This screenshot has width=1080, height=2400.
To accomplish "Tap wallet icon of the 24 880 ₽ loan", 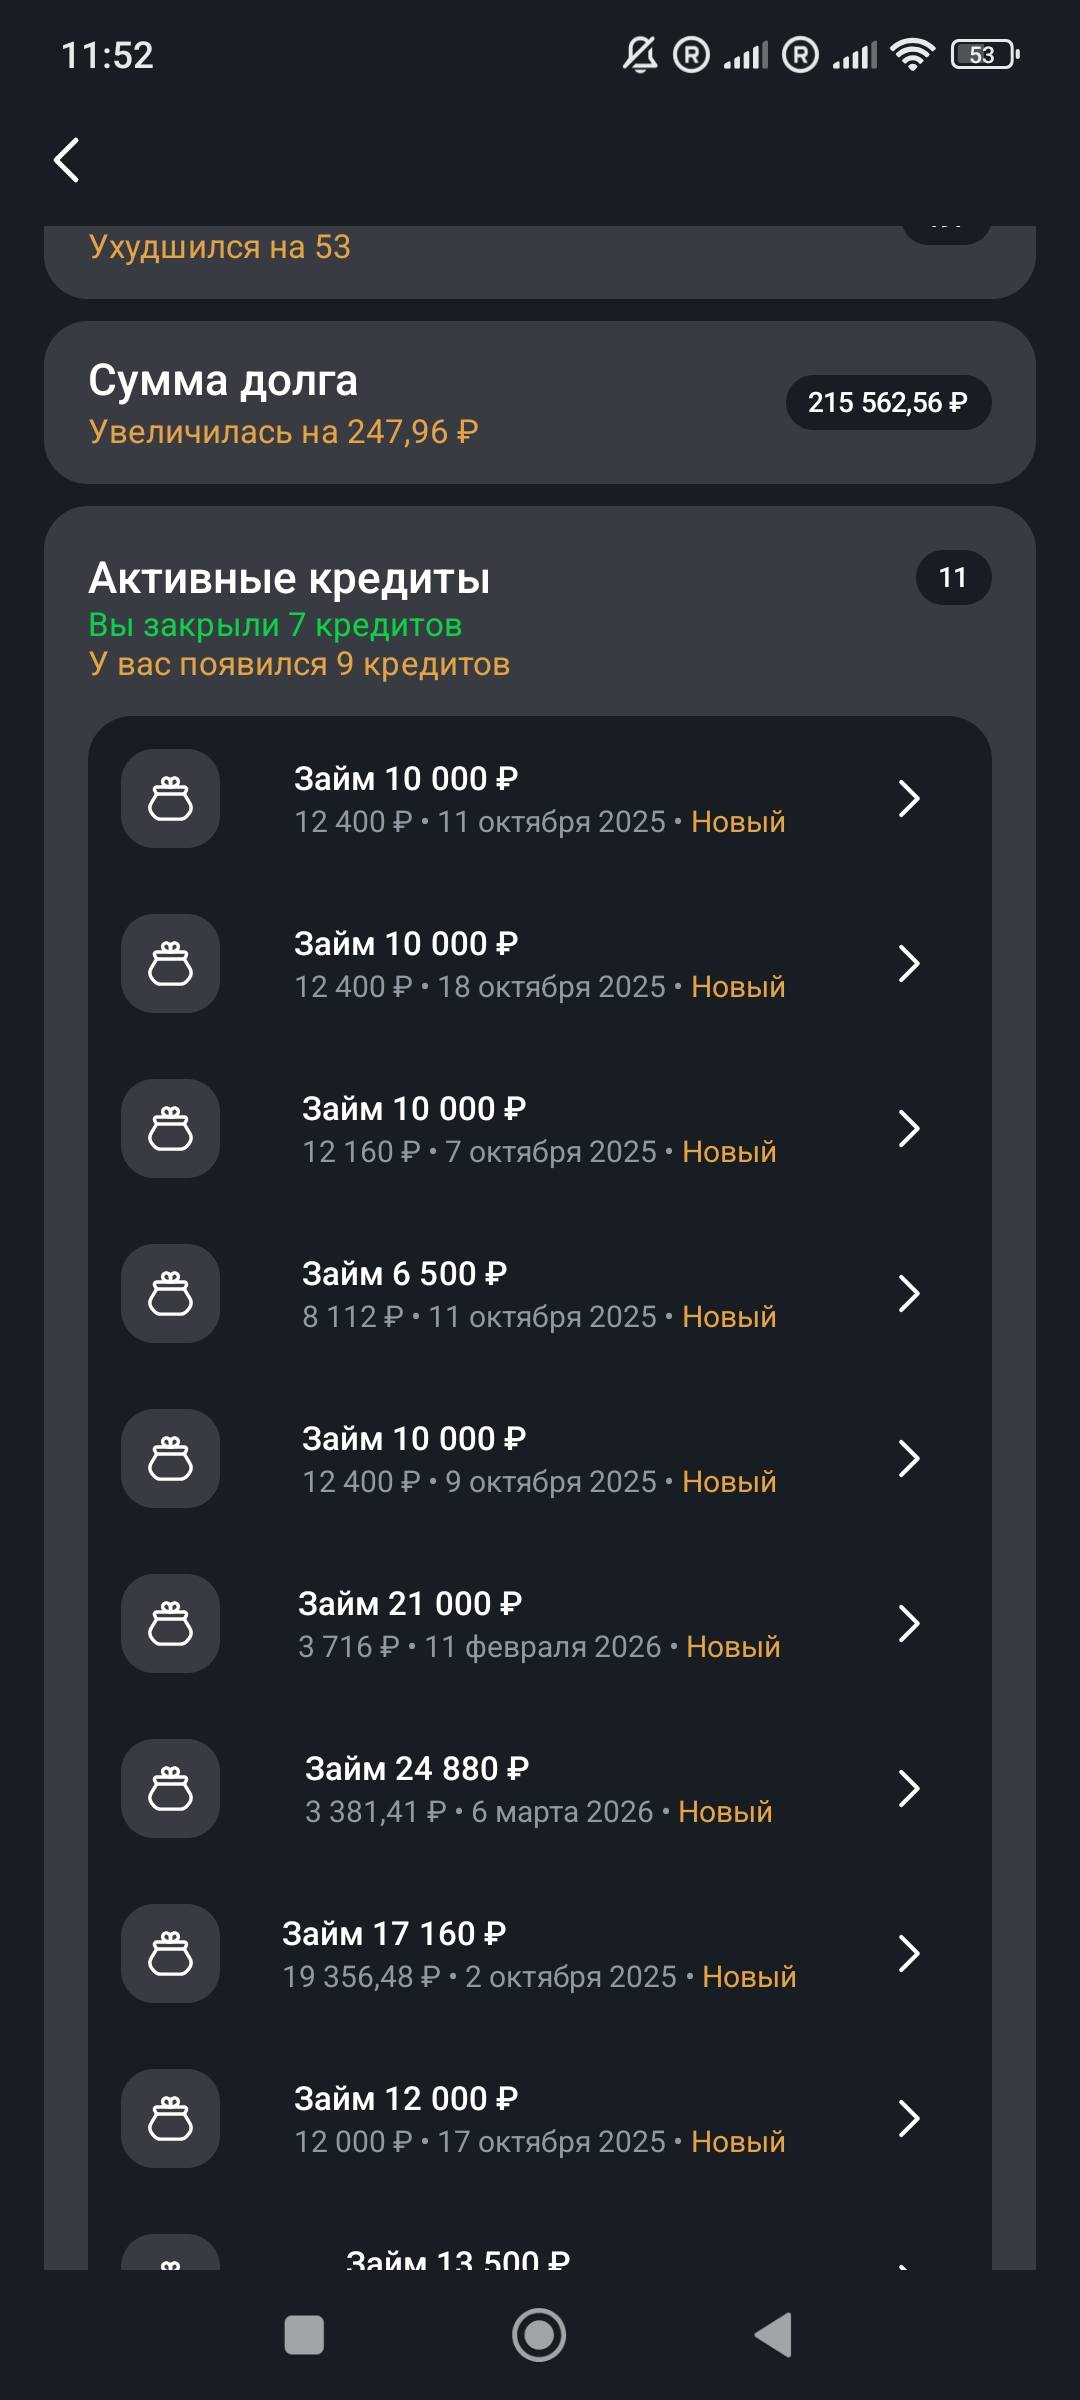I will pyautogui.click(x=170, y=1789).
